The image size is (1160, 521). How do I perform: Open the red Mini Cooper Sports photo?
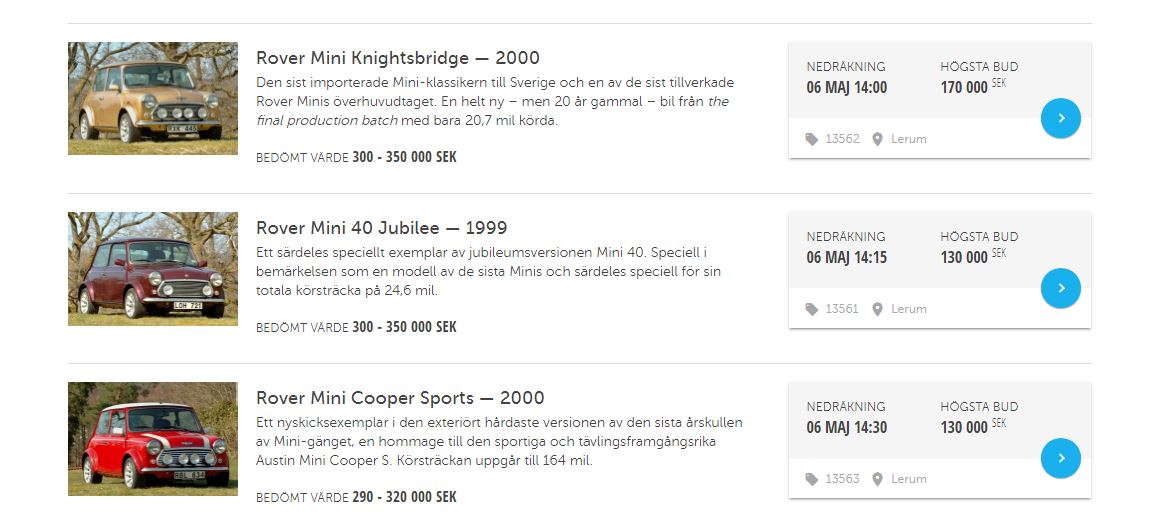click(153, 438)
